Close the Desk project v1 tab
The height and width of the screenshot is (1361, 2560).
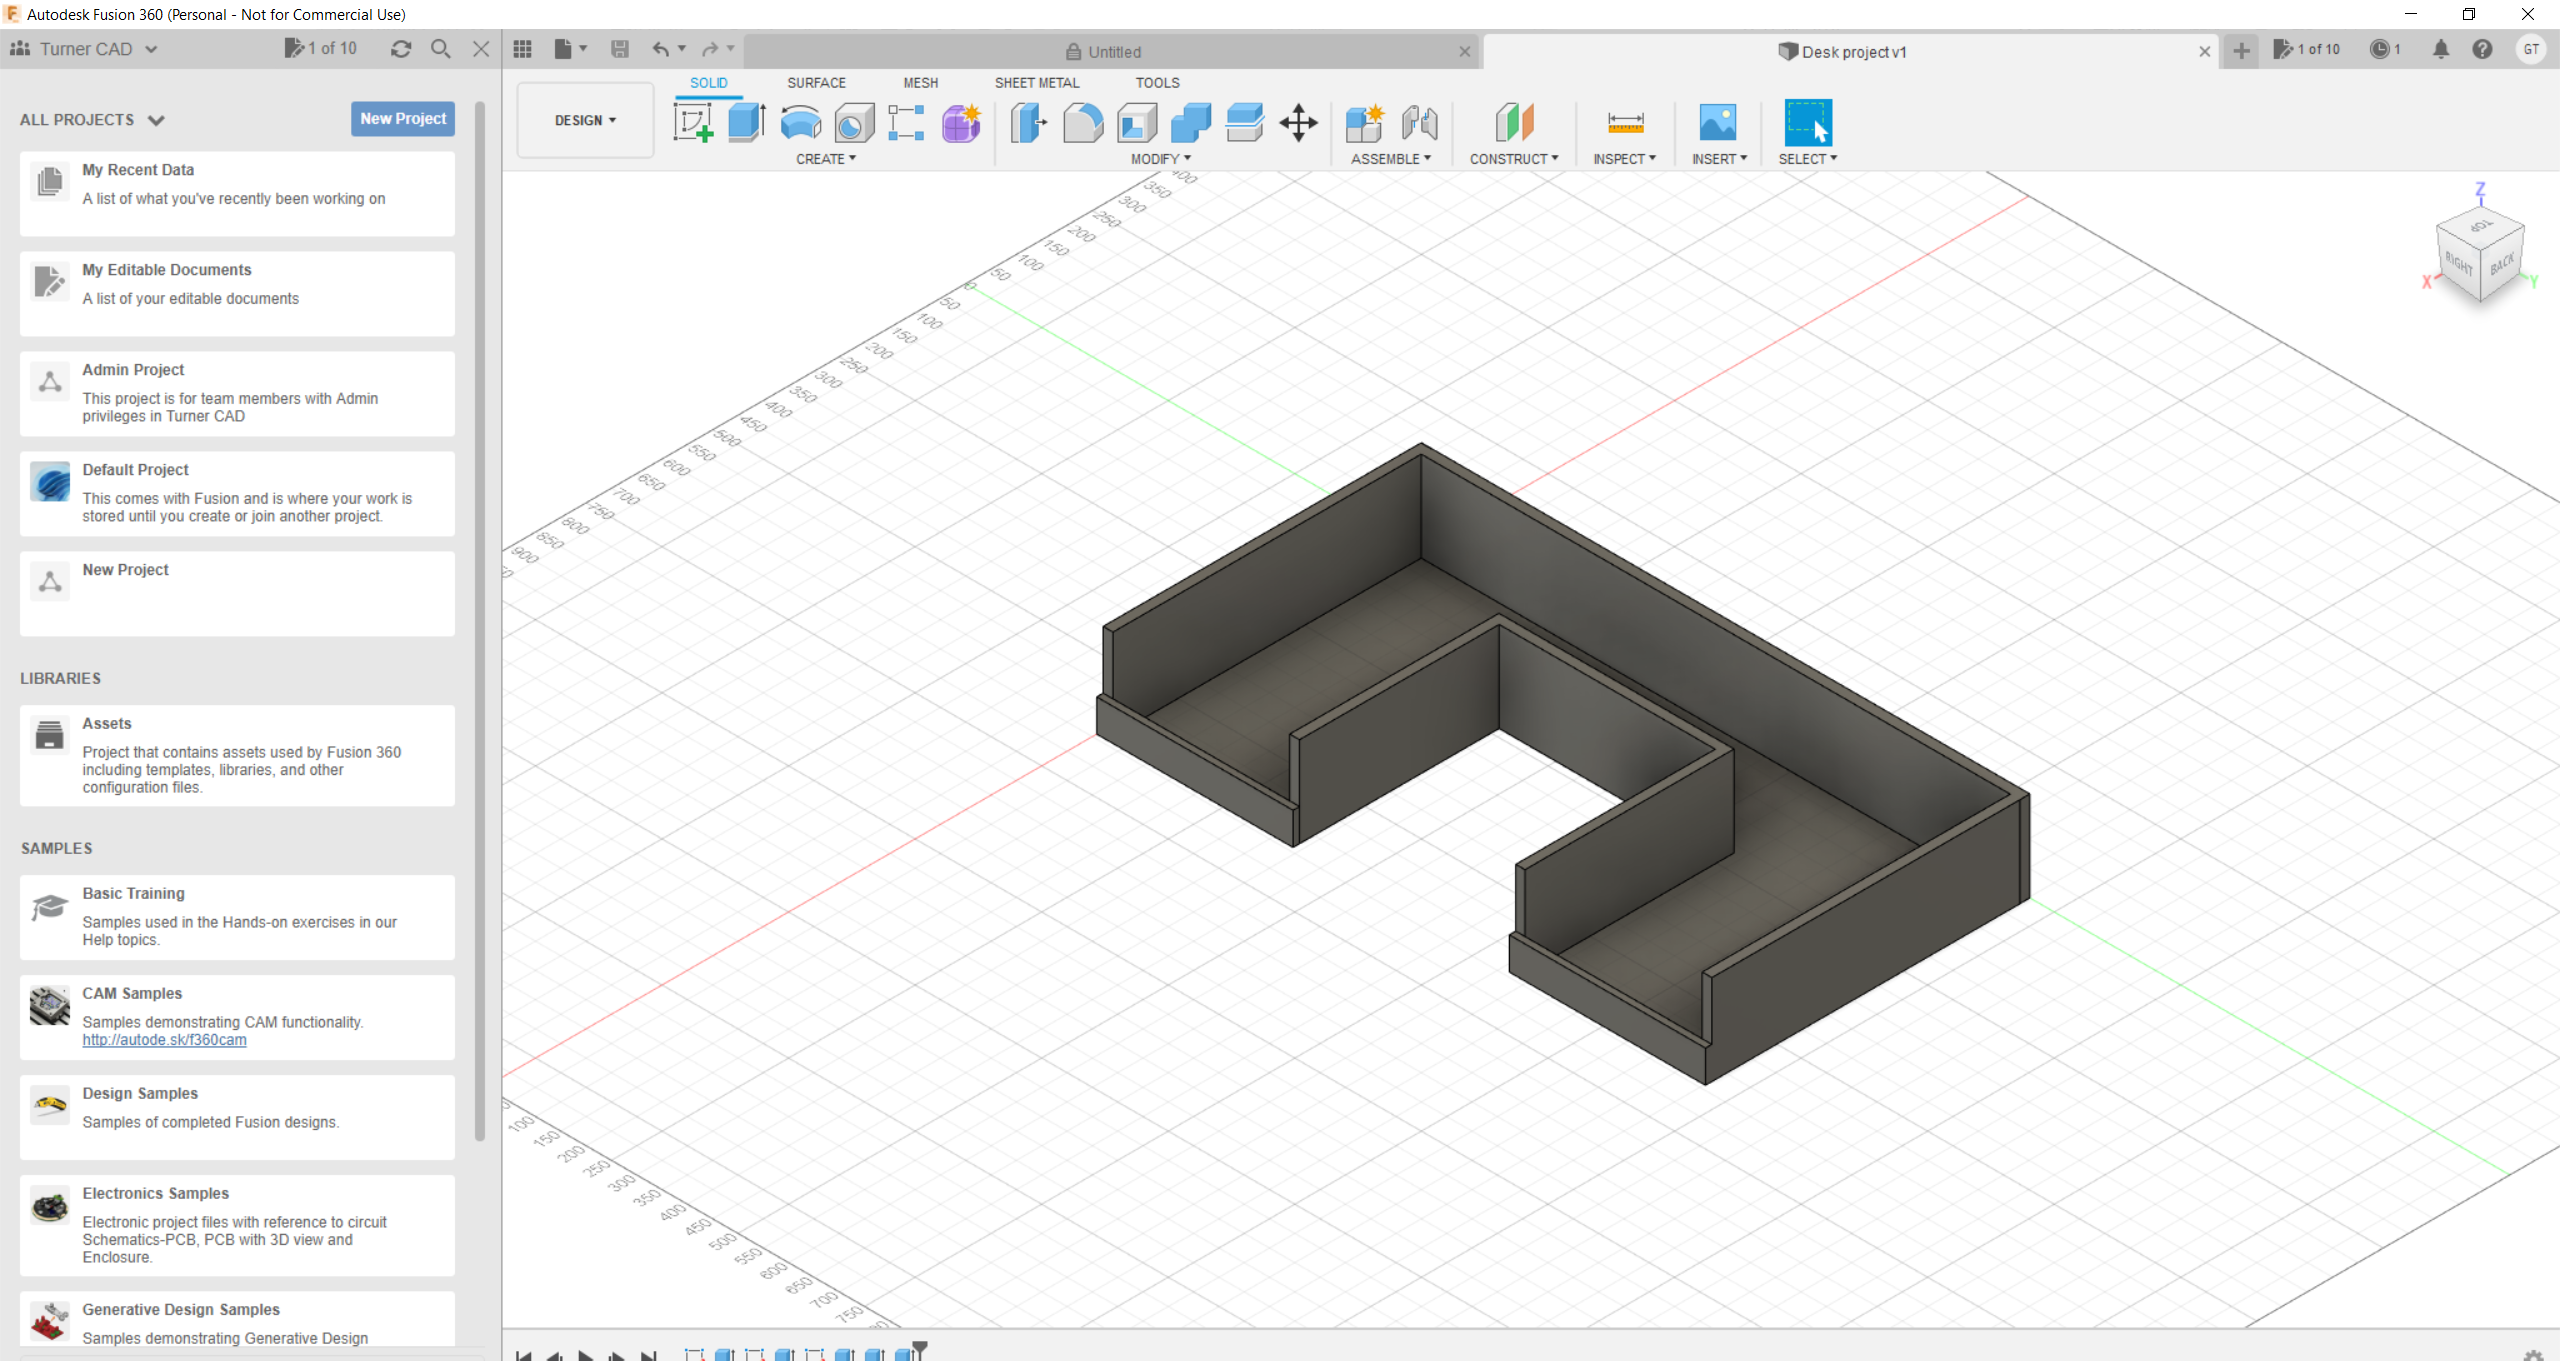pyautogui.click(x=2204, y=52)
